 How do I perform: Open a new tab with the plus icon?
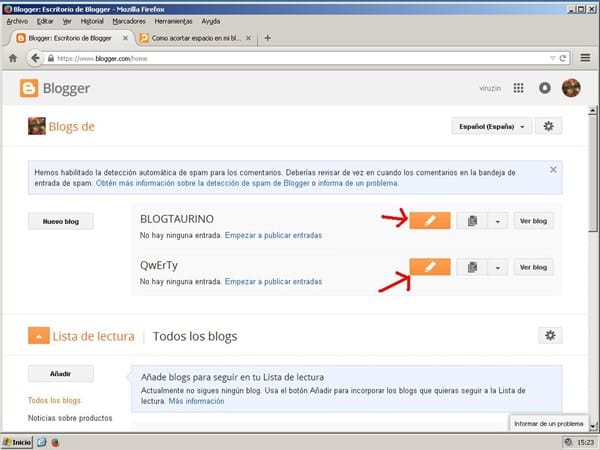[x=268, y=38]
